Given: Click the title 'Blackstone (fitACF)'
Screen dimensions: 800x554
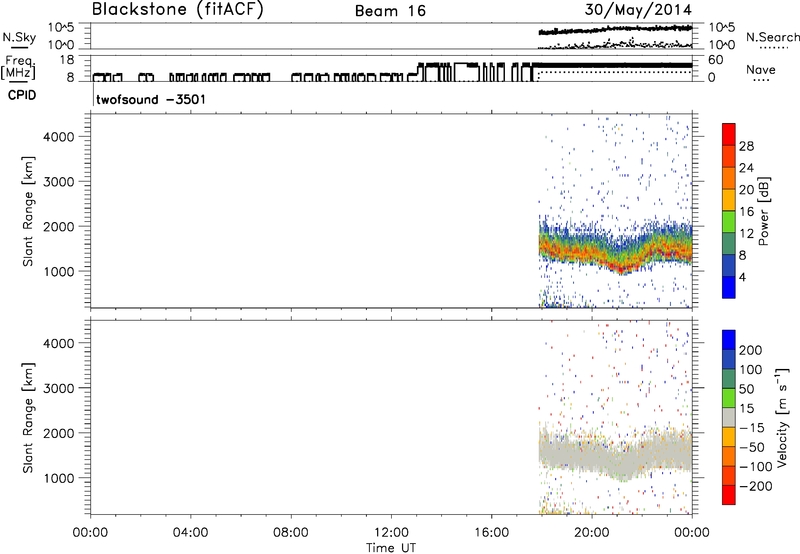Looking at the screenshot, I should (x=178, y=9).
